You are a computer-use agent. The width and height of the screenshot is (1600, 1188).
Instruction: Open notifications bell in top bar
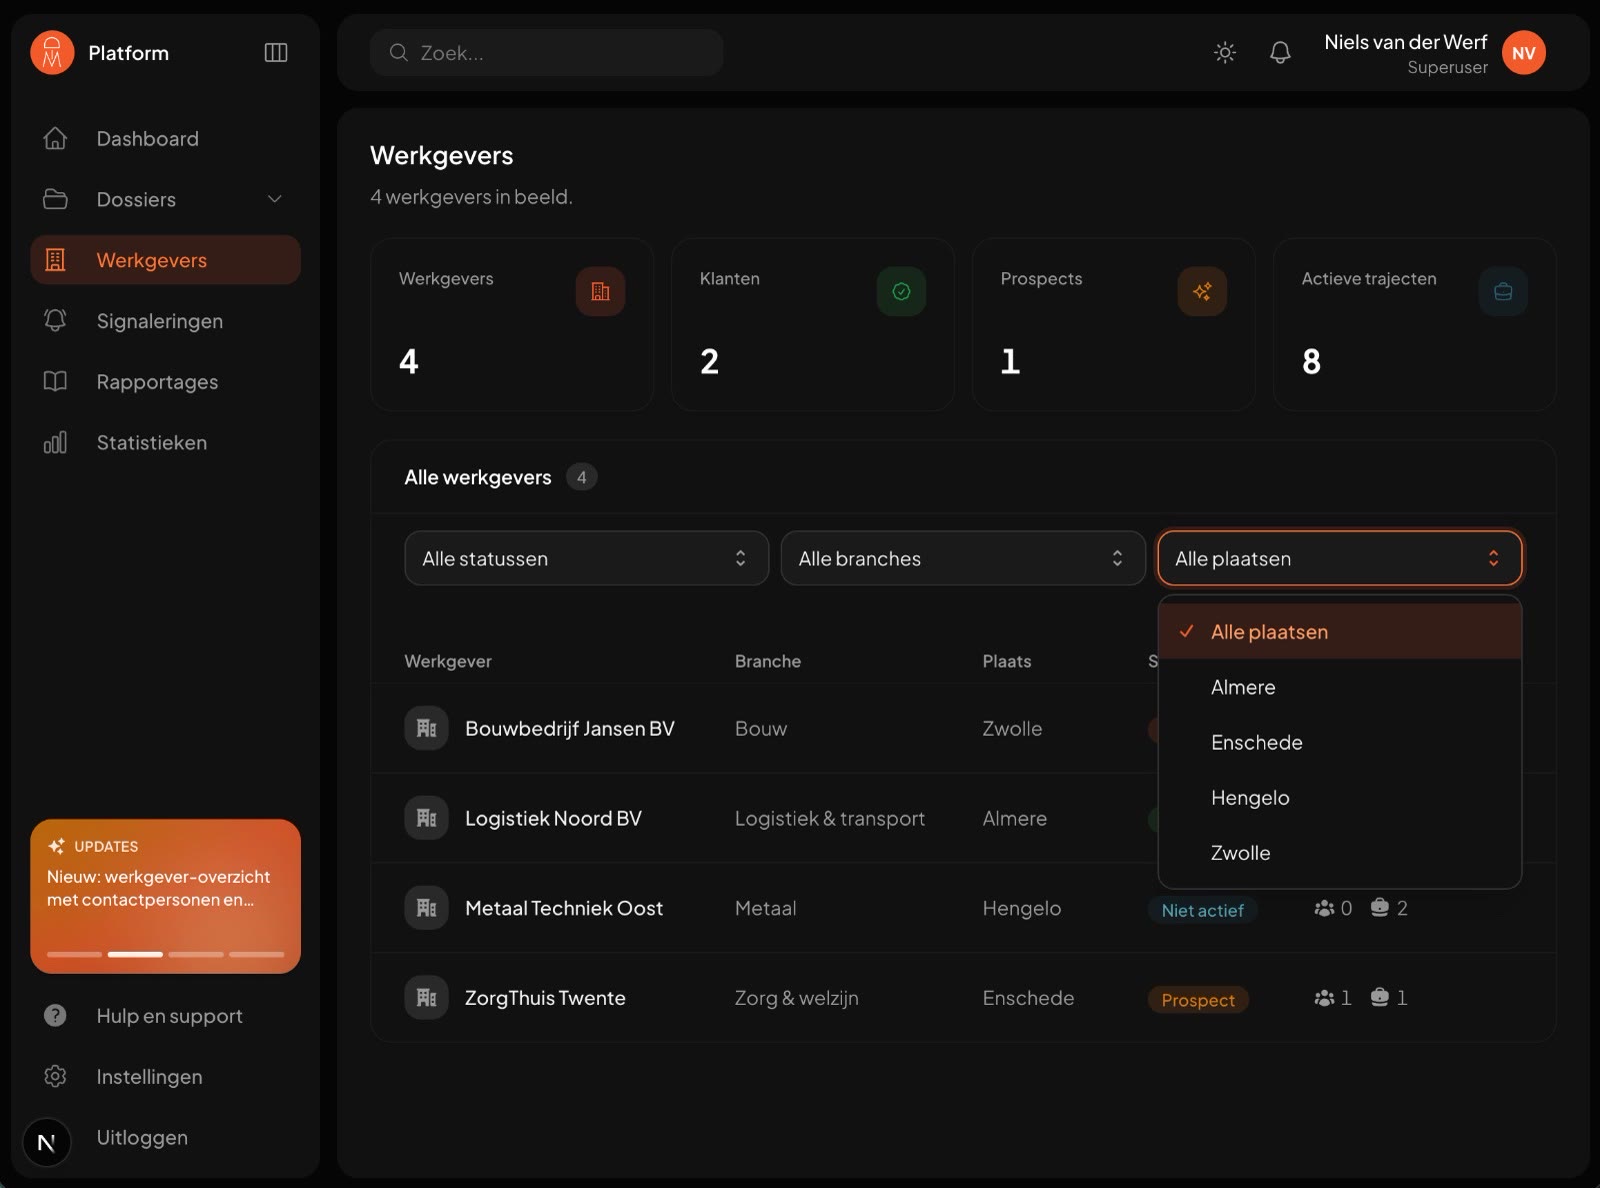(1280, 53)
